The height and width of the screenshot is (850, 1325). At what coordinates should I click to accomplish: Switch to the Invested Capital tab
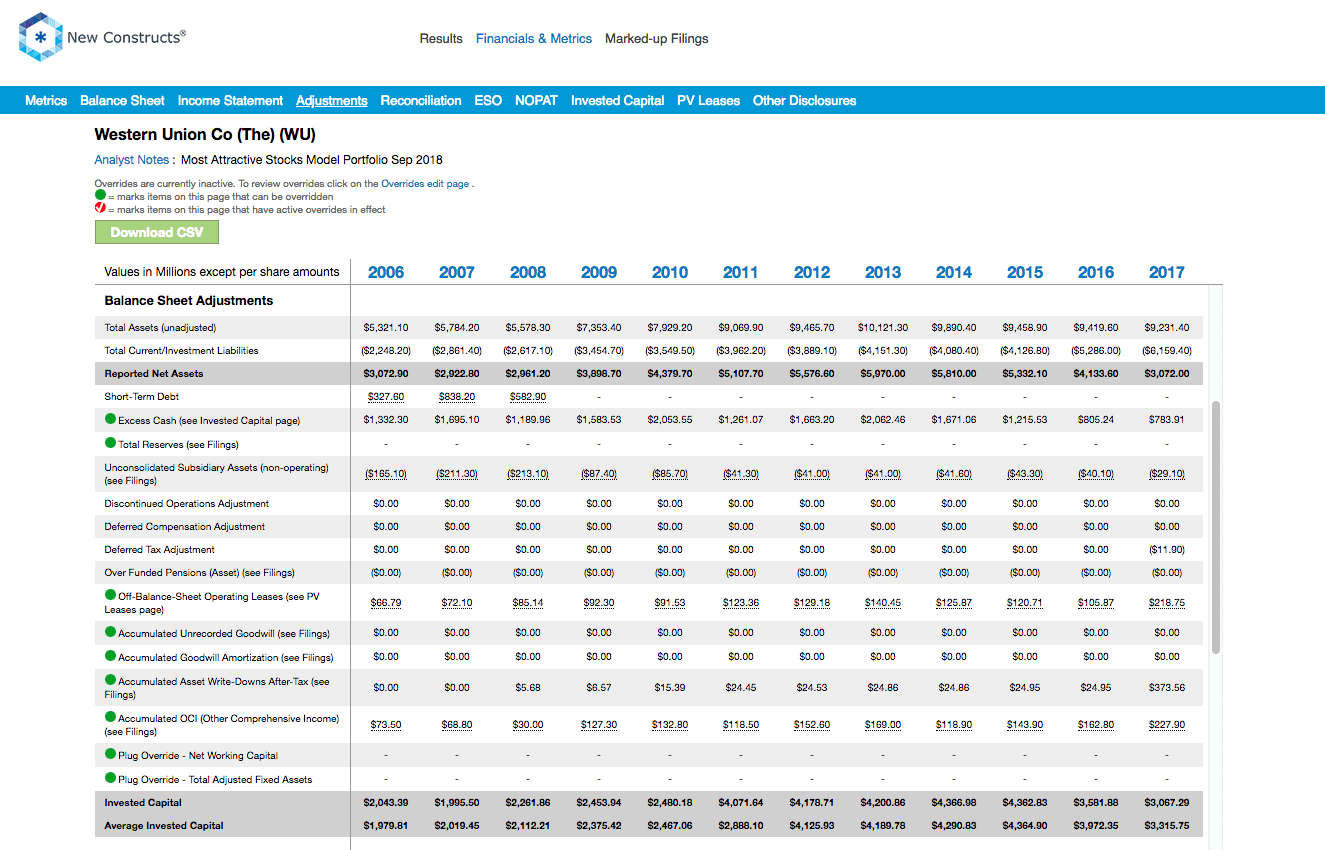click(617, 100)
